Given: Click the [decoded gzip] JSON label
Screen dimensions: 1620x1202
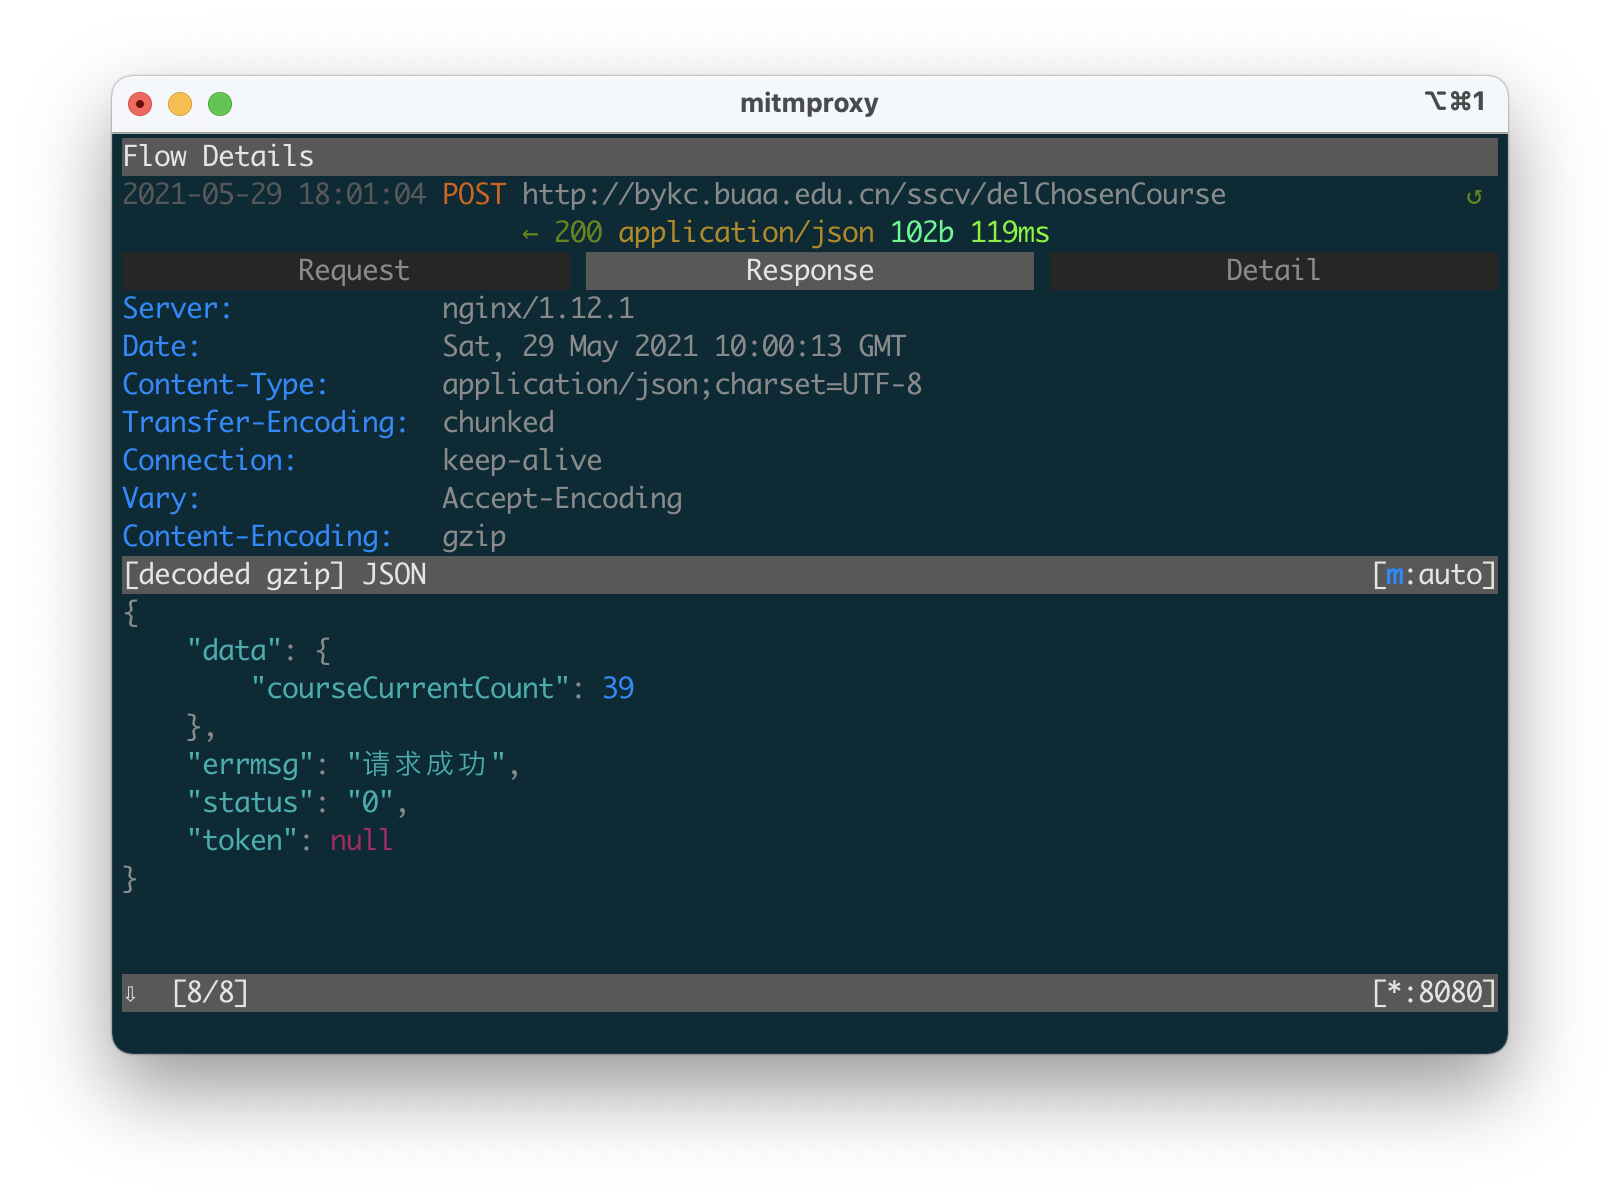Looking at the screenshot, I should tap(274, 575).
